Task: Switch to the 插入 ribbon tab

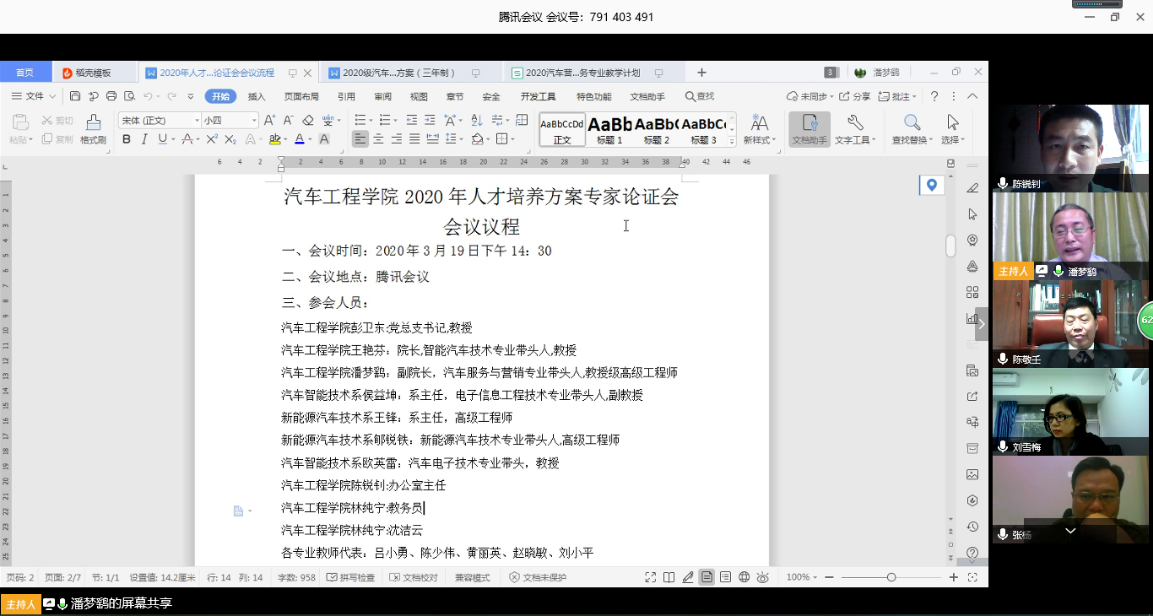Action: [x=257, y=96]
